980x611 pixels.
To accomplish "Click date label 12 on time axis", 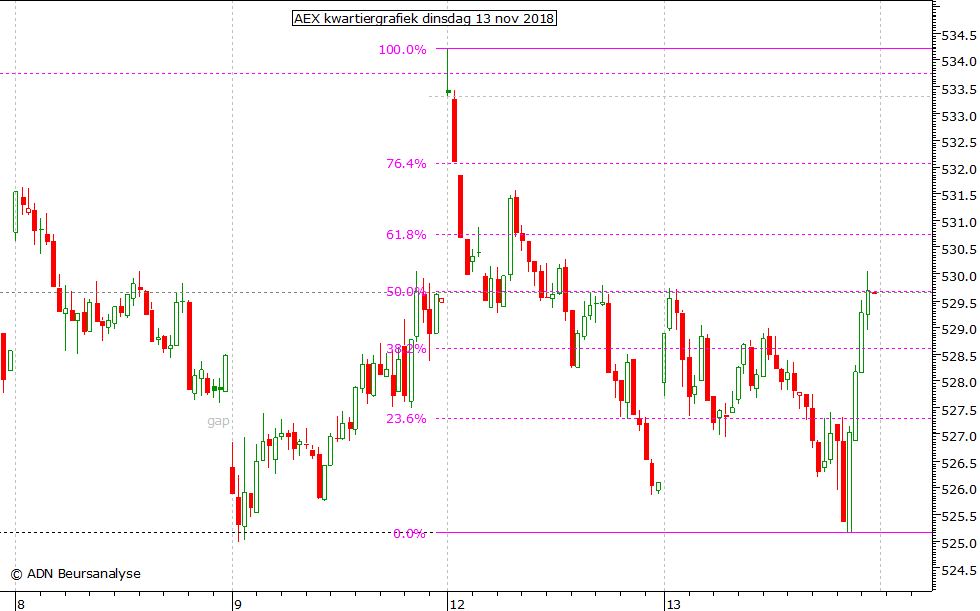I will pos(457,604).
